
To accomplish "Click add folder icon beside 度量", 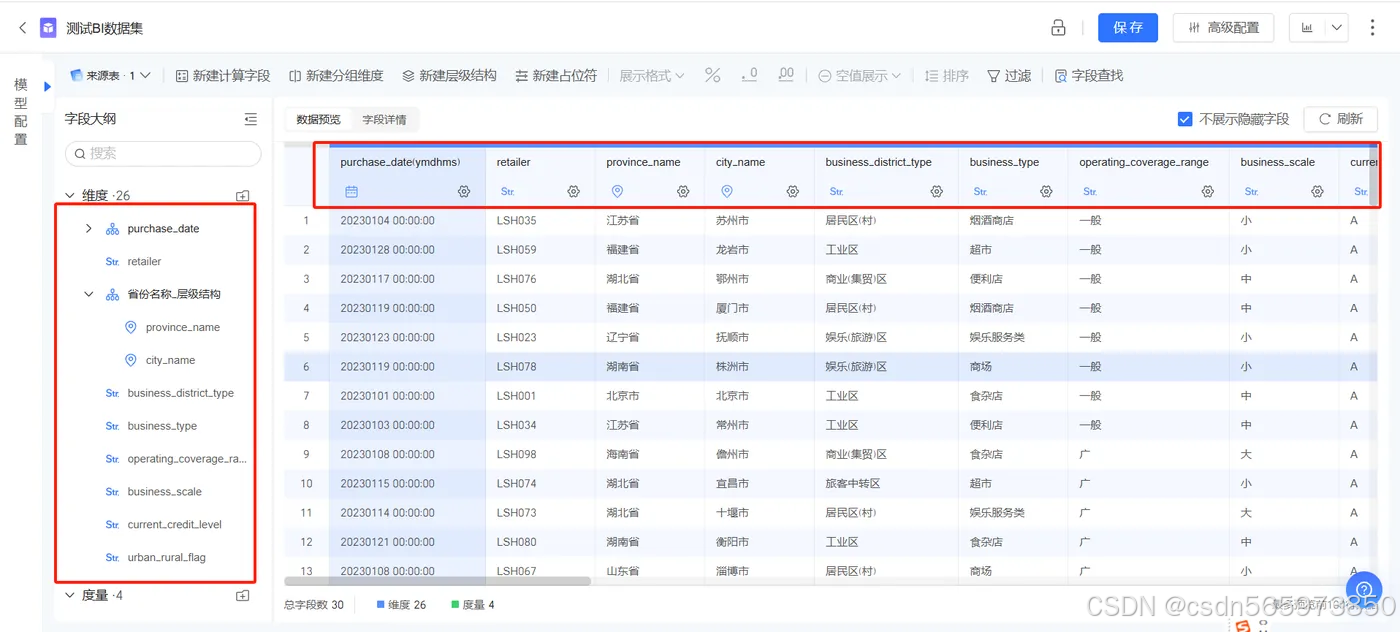I will pos(242,595).
